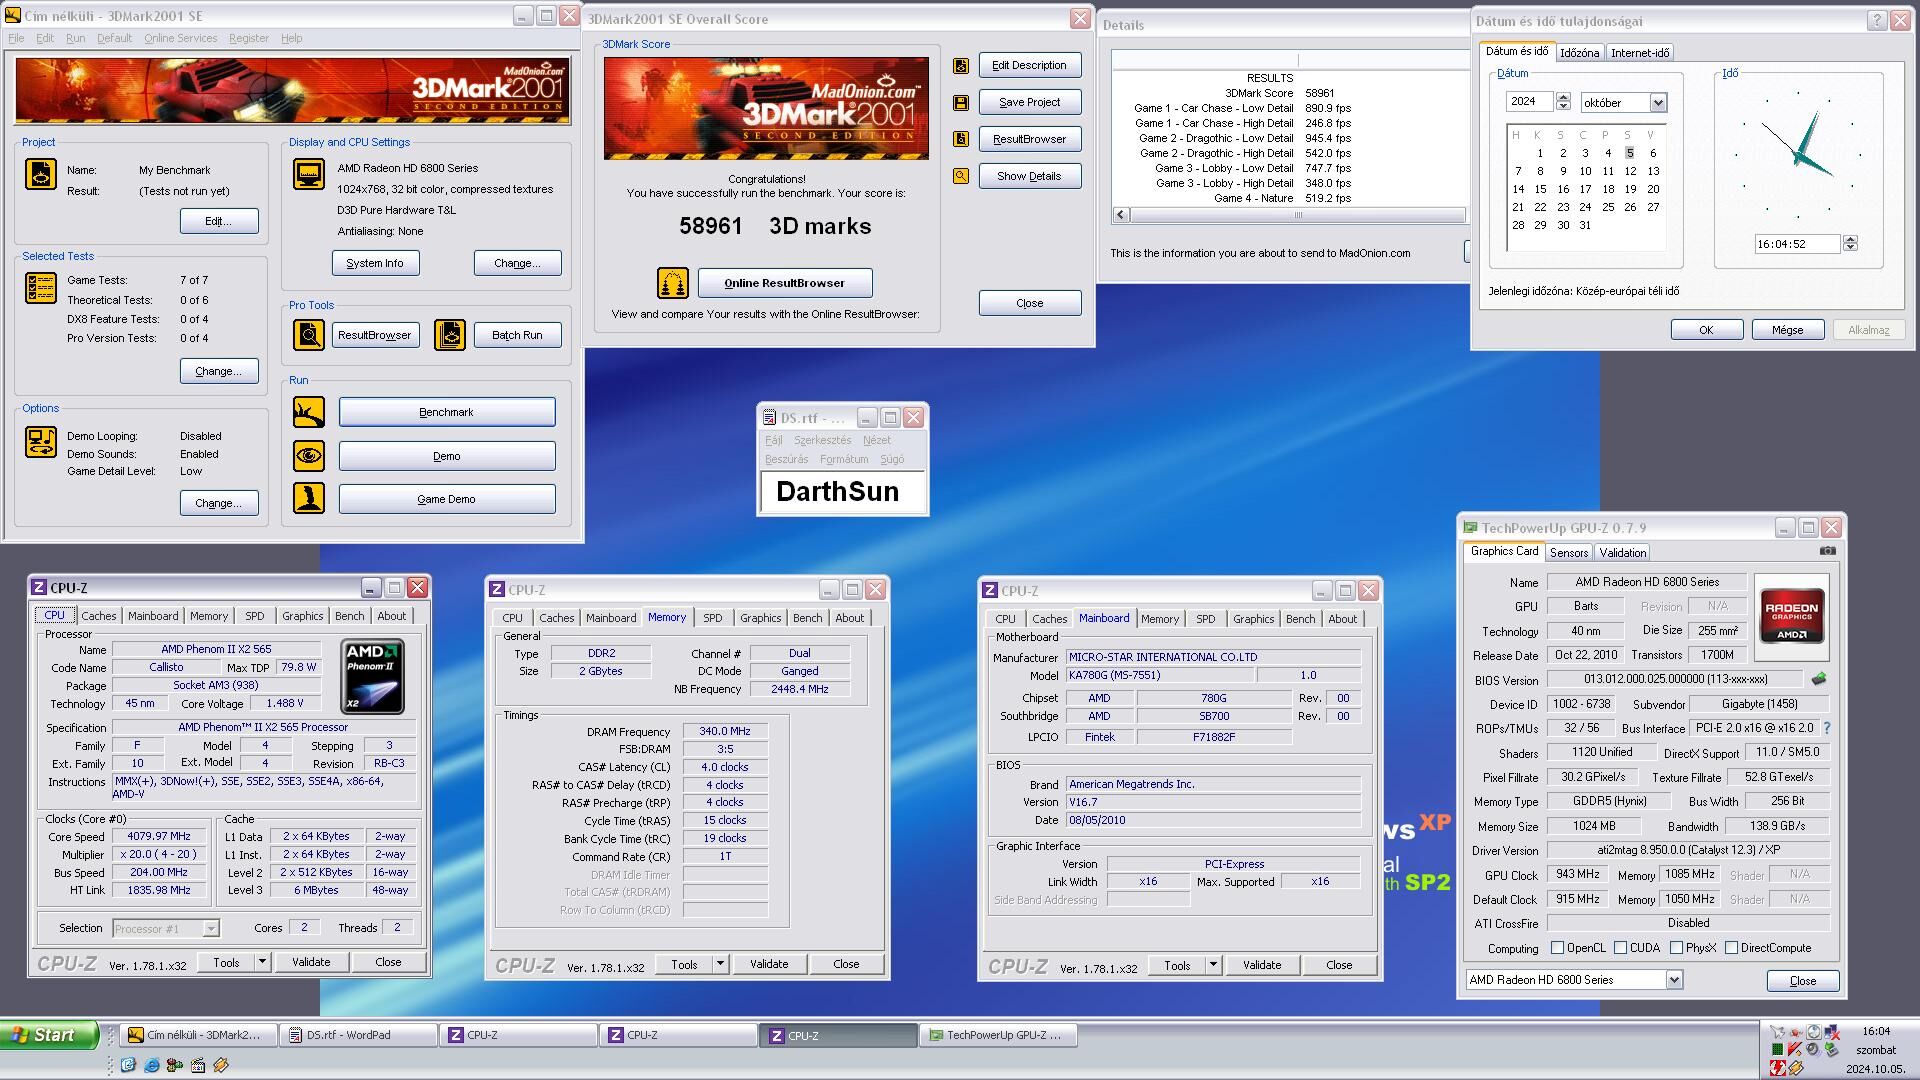Screen dimensions: 1920x1080
Task: Switch to Időzóna tab in Date properties
Action: [x=1579, y=53]
